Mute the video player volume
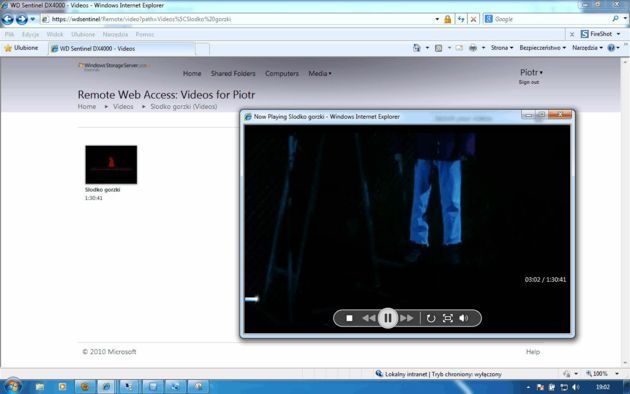 464,318
